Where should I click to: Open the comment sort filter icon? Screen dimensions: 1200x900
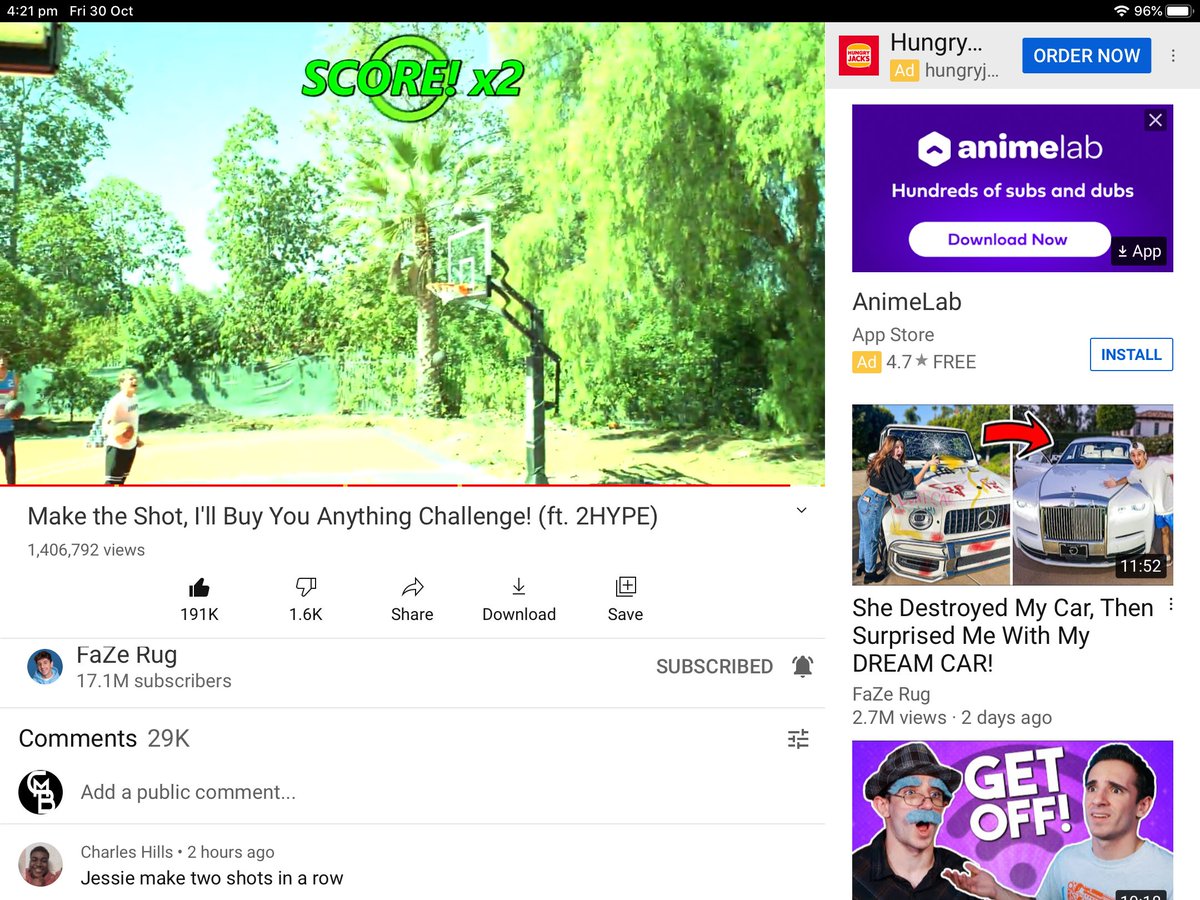798,739
